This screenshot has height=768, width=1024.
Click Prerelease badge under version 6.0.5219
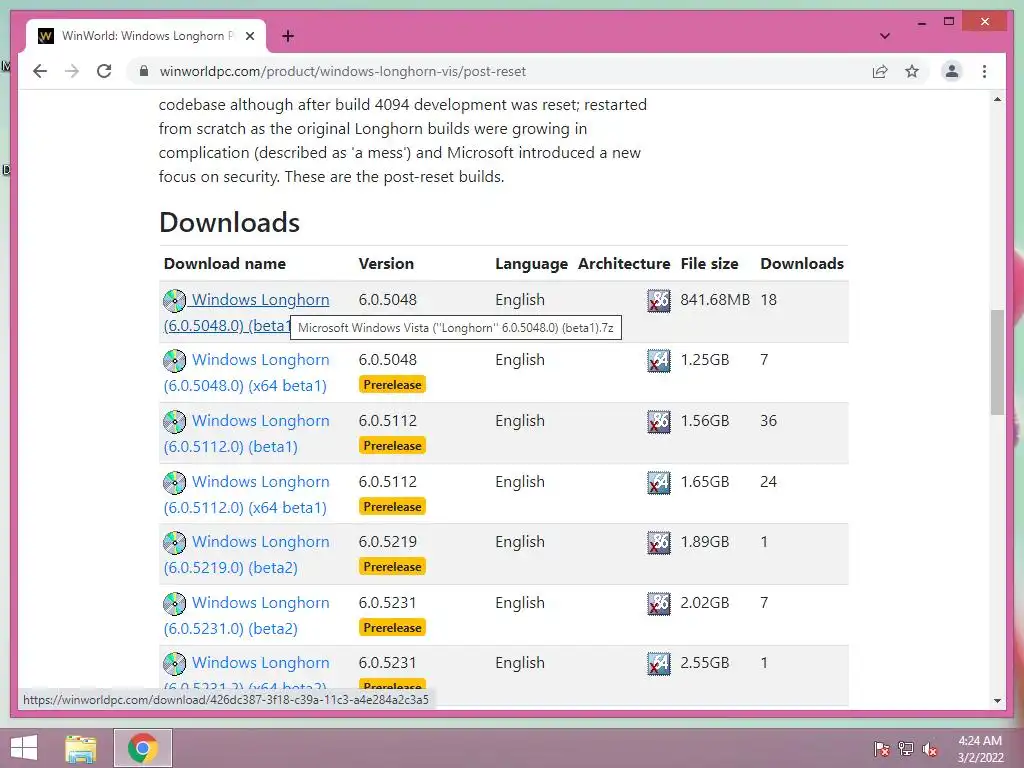pyautogui.click(x=392, y=566)
